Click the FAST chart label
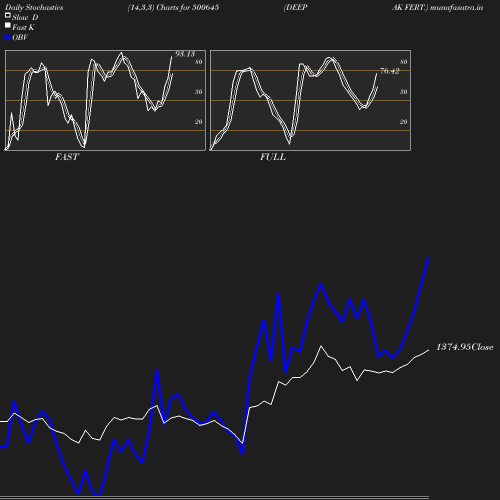 (67, 157)
